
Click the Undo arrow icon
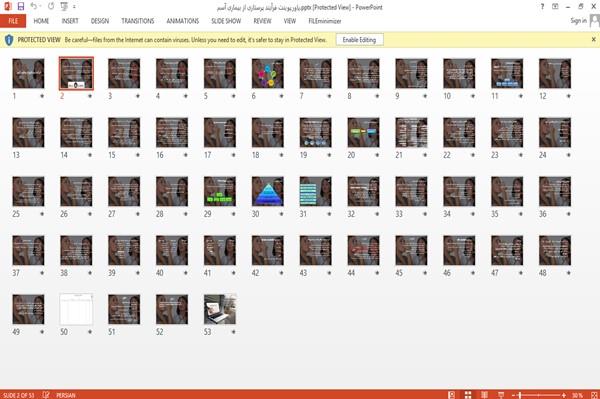click(34, 6)
